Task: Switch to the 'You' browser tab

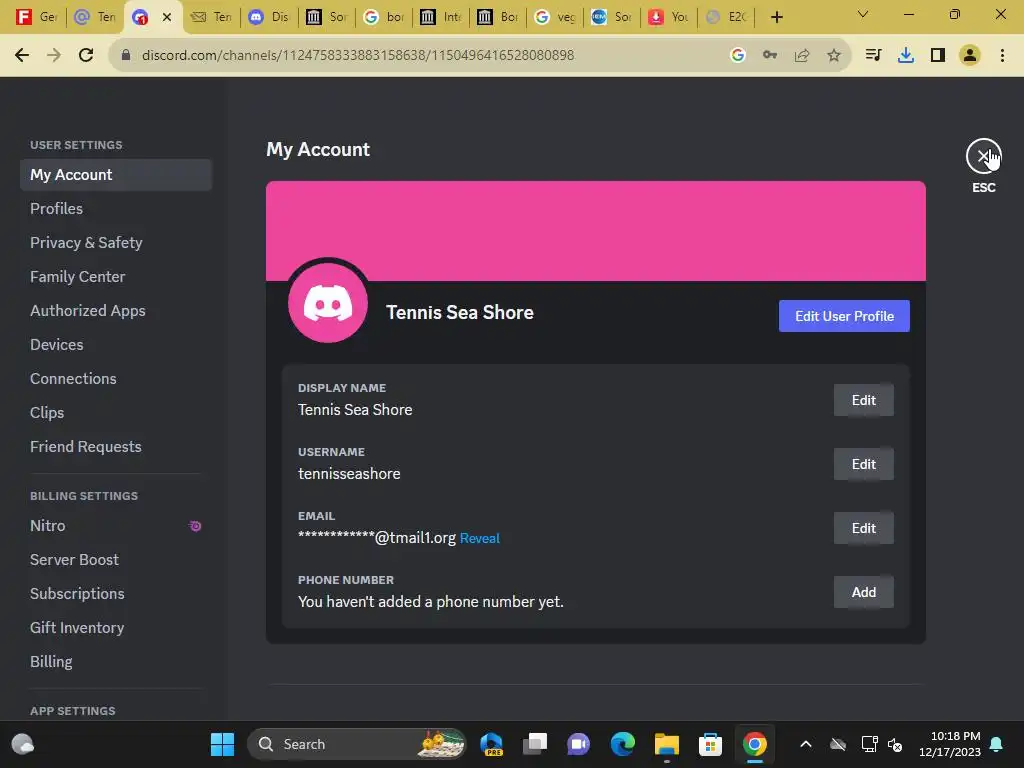Action: 669,17
